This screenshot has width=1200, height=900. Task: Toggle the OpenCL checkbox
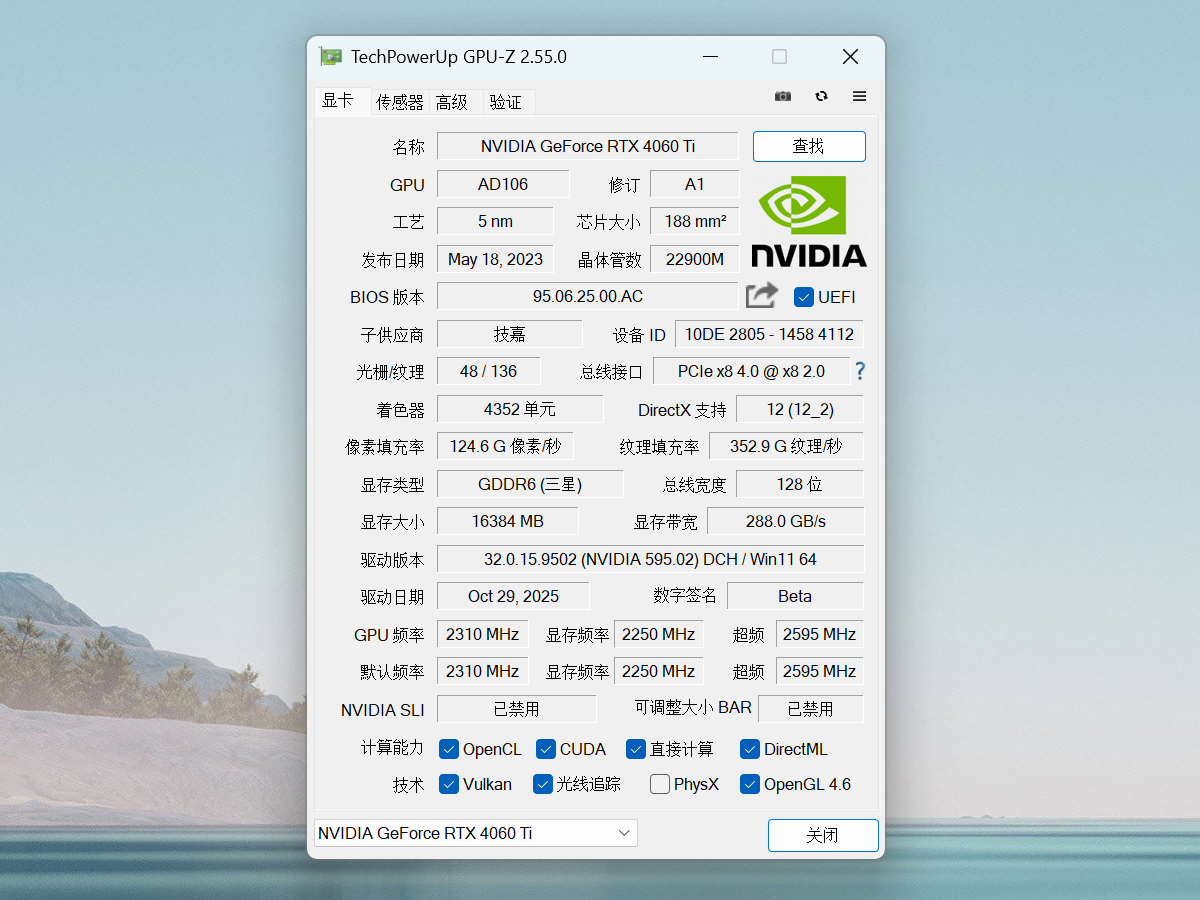(448, 749)
